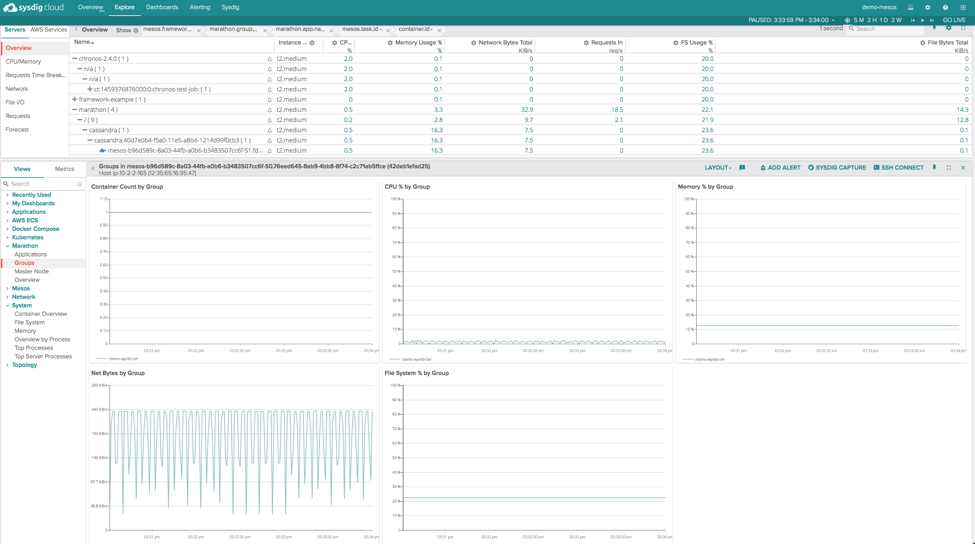Click the Views search field
The width and height of the screenshot is (975, 544).
tap(42, 184)
